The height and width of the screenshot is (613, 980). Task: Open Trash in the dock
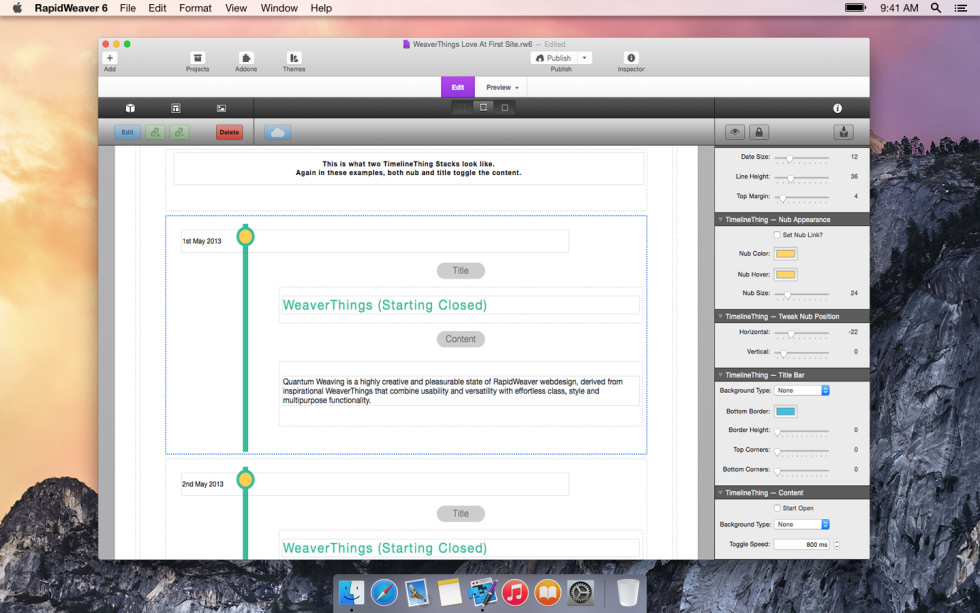tap(628, 592)
